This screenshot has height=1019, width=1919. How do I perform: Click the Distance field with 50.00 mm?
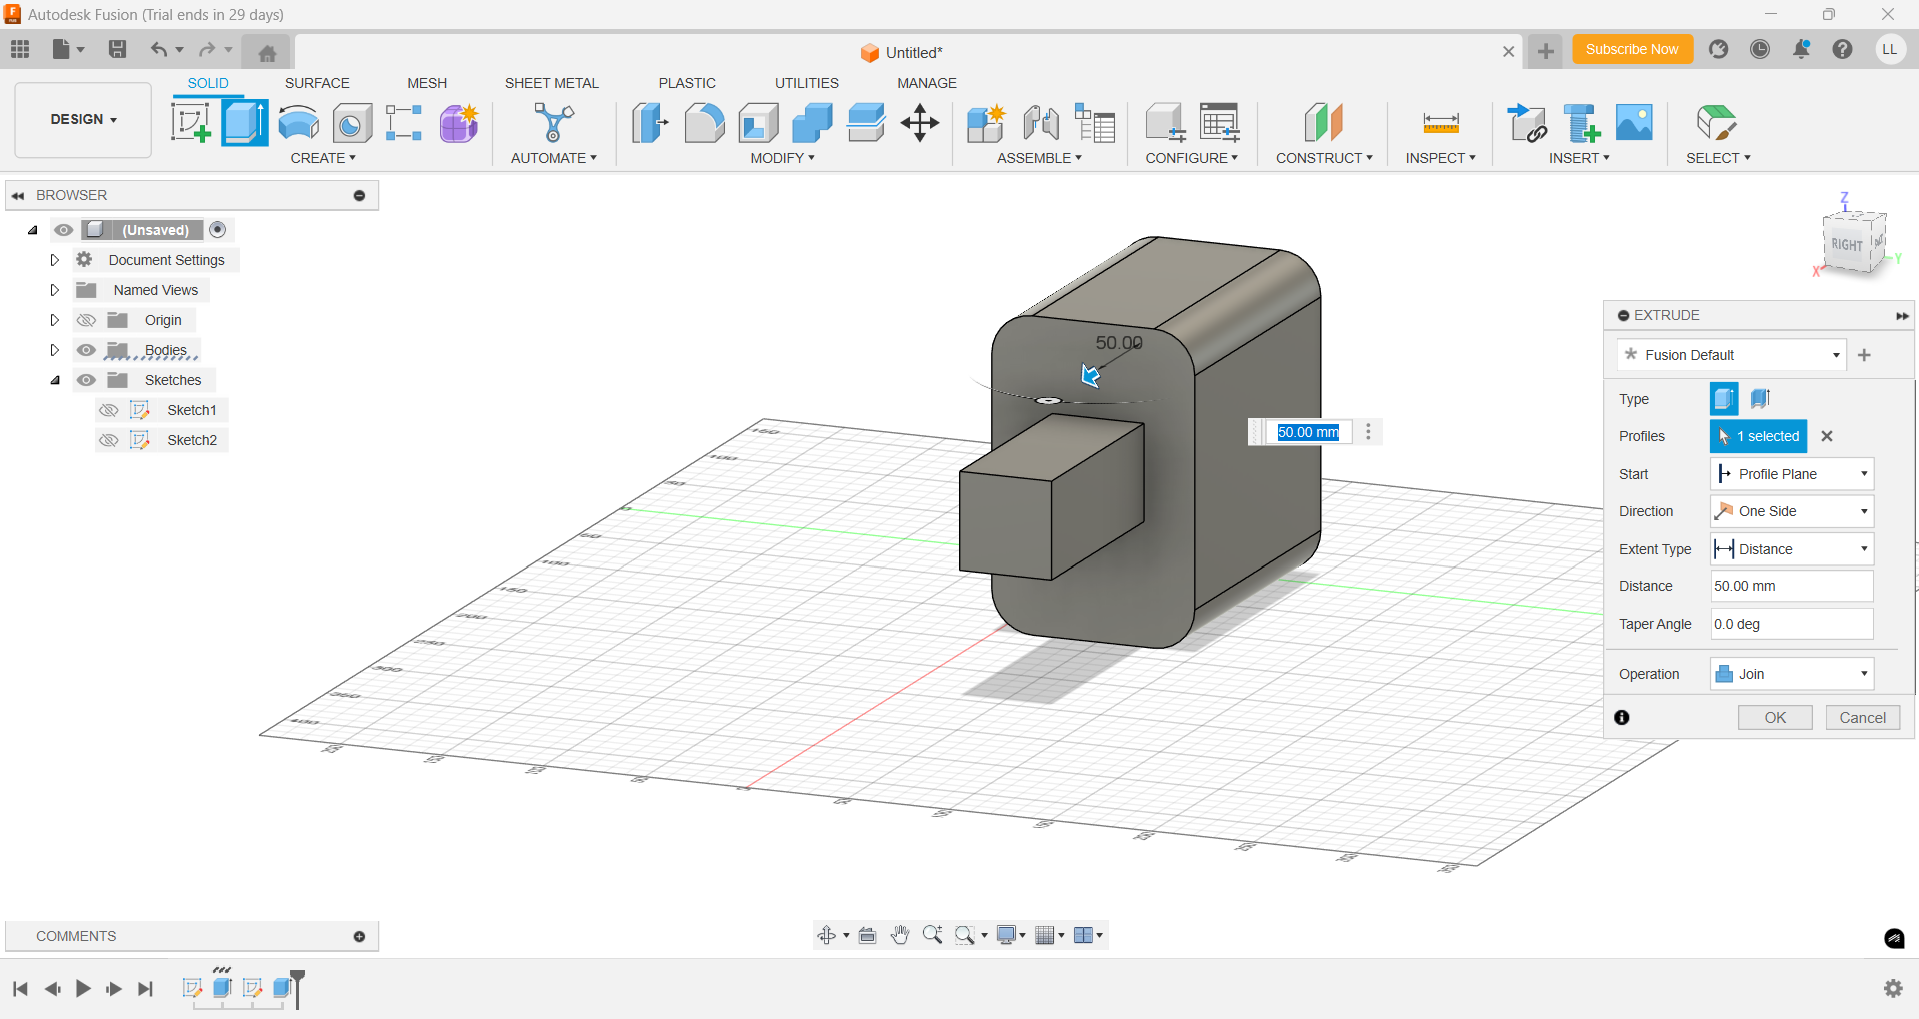coord(1791,586)
